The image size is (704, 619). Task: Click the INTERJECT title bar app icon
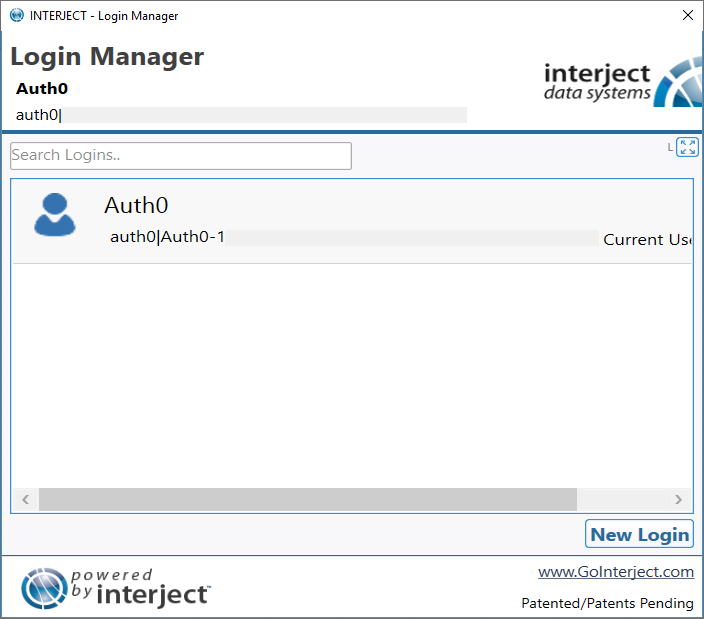click(x=17, y=15)
